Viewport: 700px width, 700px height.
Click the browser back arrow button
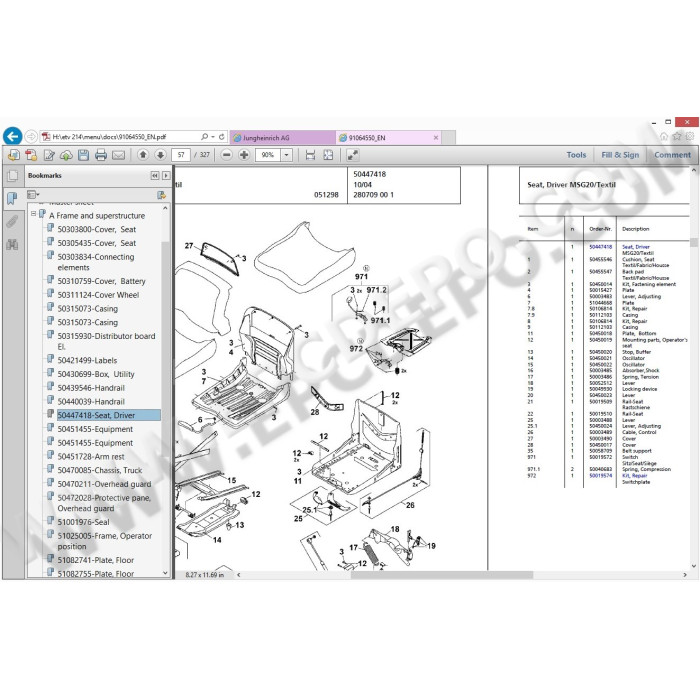pyautogui.click(x=12, y=136)
